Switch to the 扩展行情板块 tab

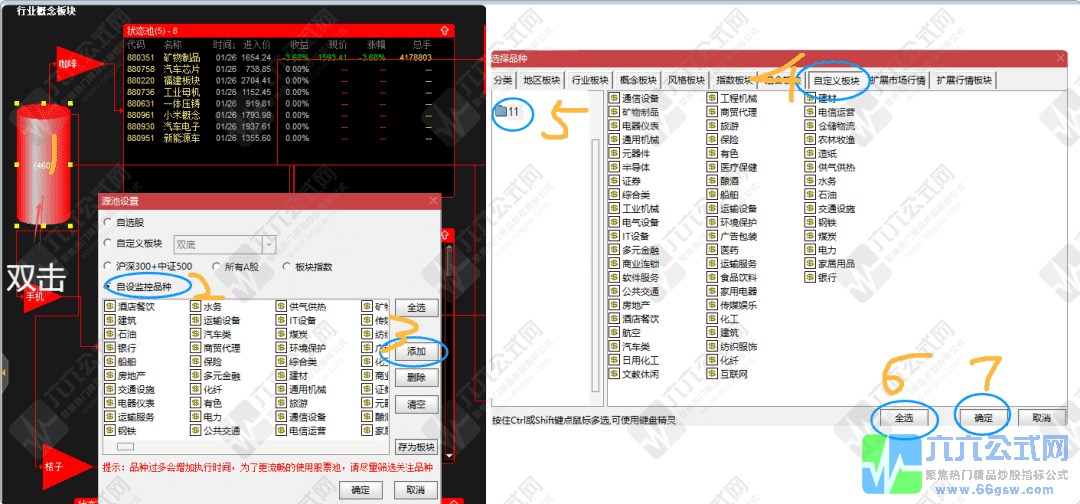[x=964, y=81]
